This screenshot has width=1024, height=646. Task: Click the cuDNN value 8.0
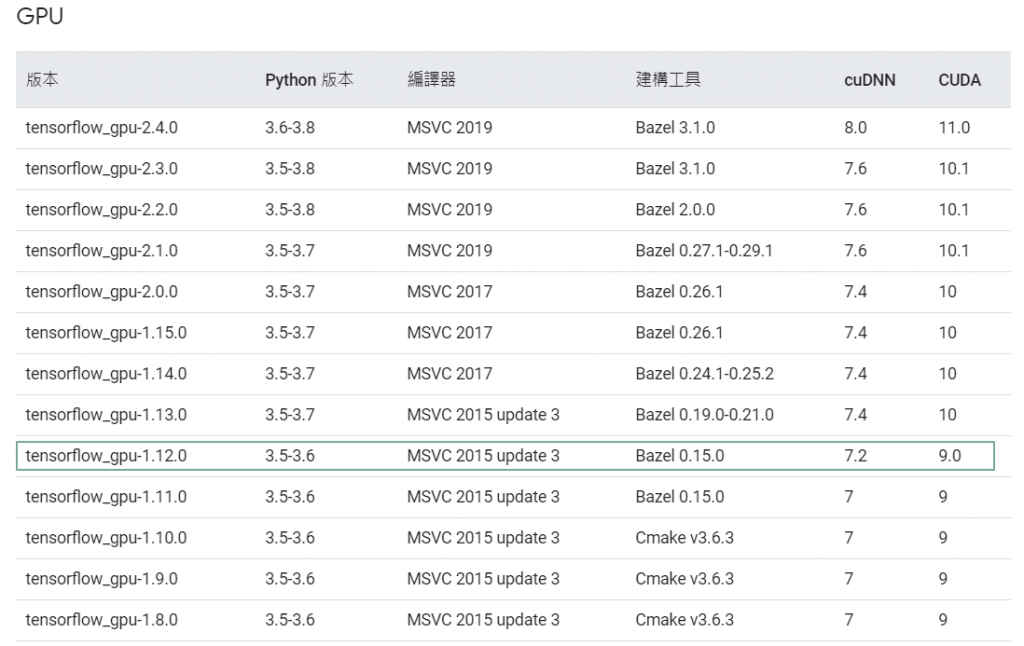click(x=856, y=128)
